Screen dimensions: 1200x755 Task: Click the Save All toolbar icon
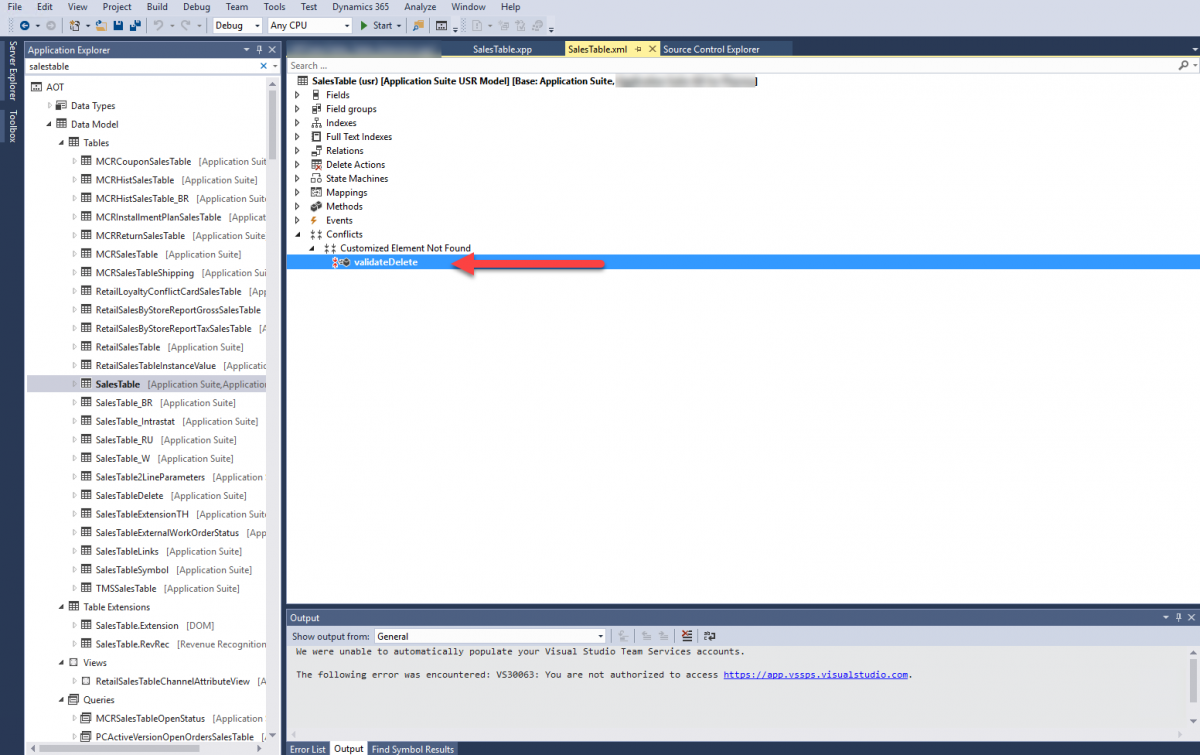133,25
